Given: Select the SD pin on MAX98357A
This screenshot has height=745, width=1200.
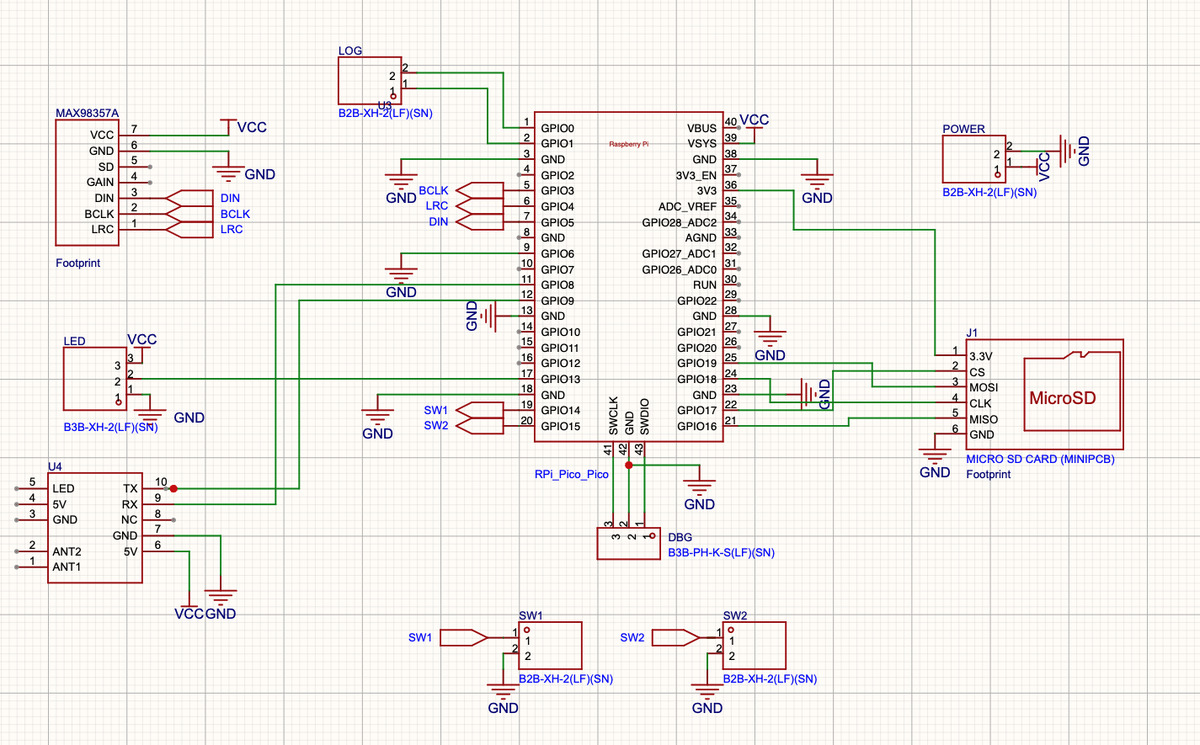Looking at the screenshot, I should [106, 166].
